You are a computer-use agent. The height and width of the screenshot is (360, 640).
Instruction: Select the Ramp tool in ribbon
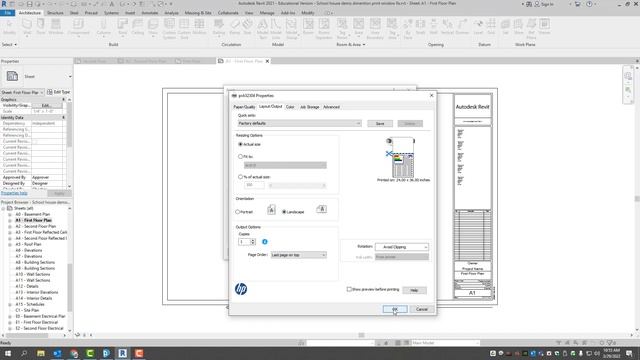tap(235, 27)
